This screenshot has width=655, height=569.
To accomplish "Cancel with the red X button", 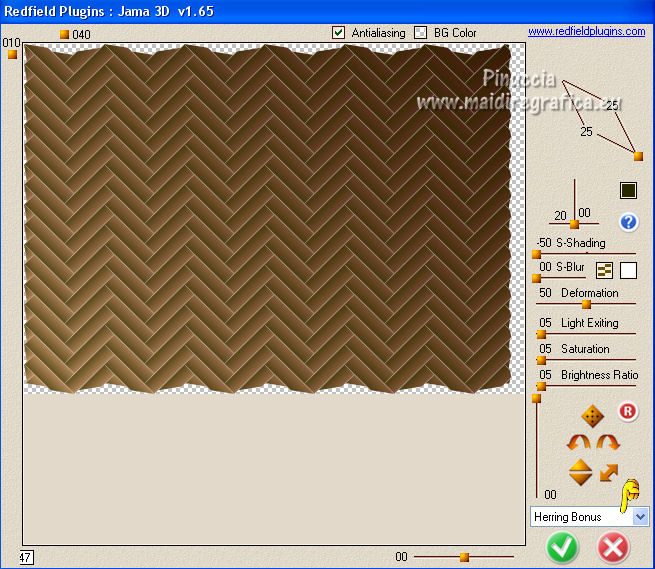I will pyautogui.click(x=613, y=547).
